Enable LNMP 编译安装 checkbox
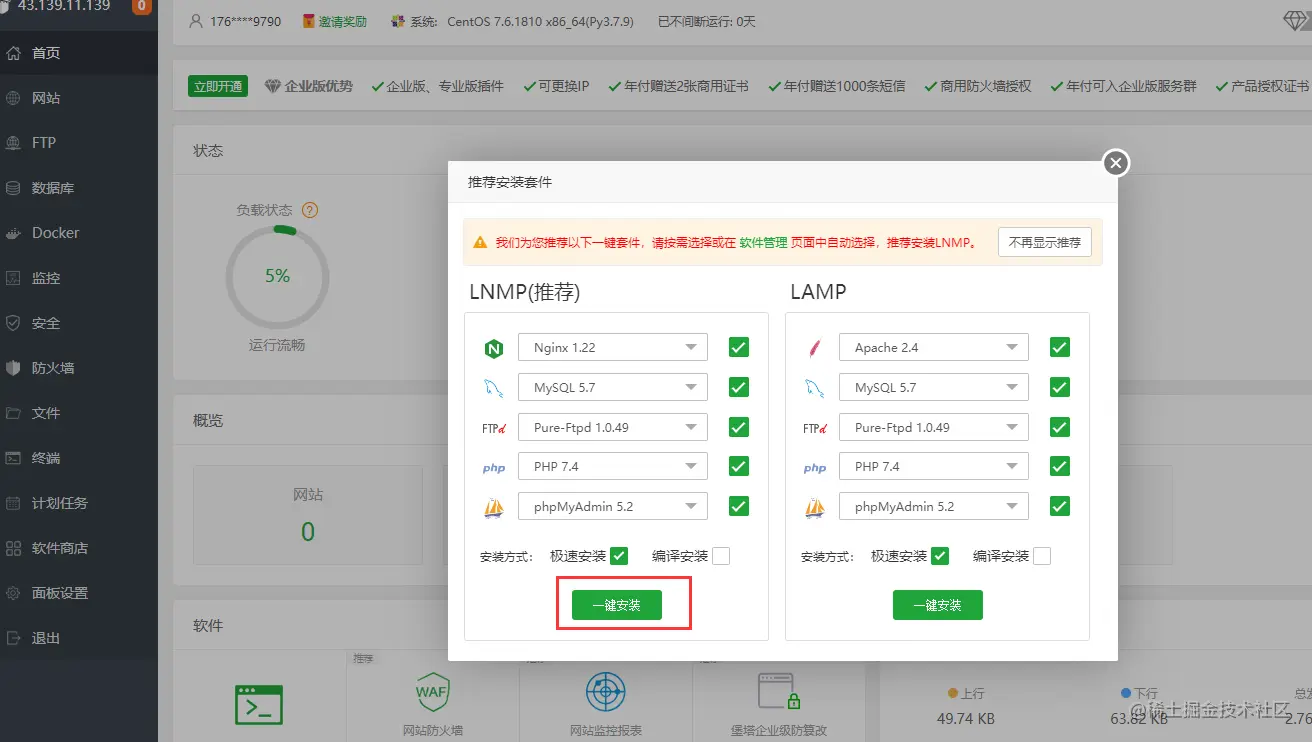The width and height of the screenshot is (1312, 742). pos(721,556)
